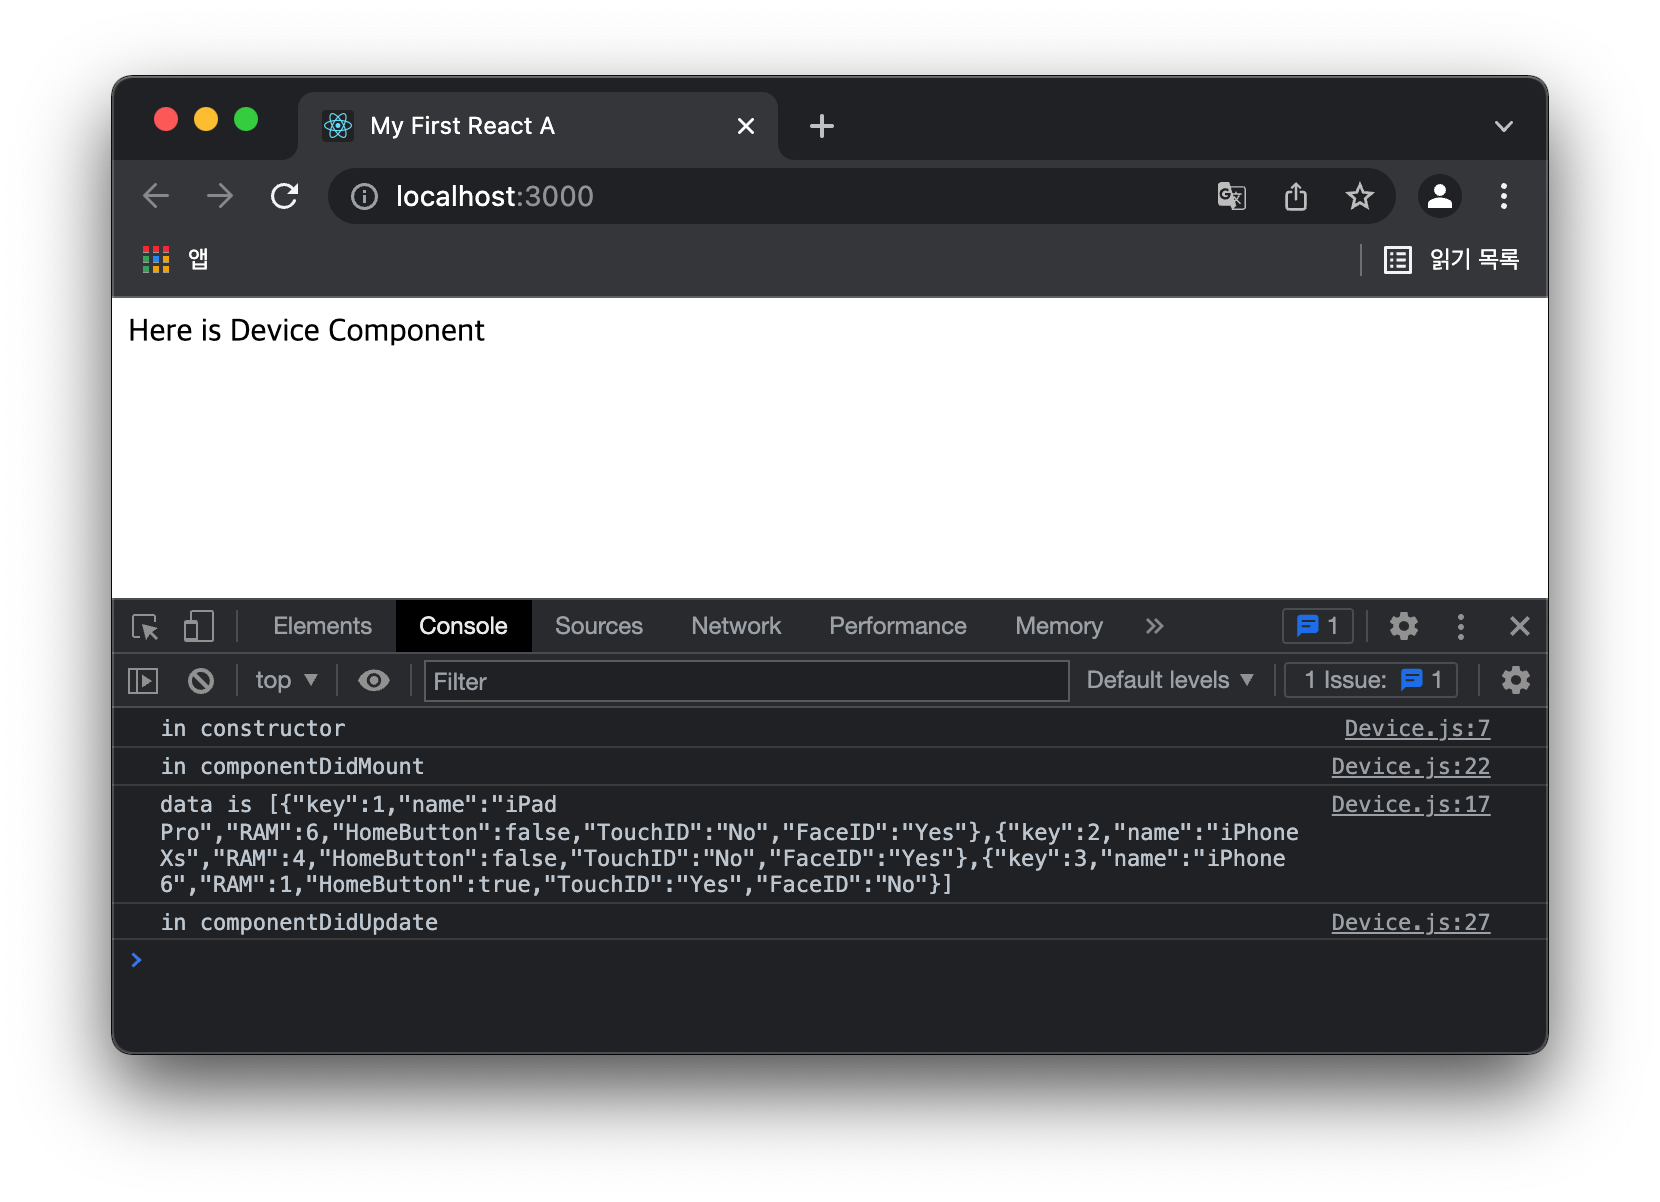Show console sidebar
Viewport: 1660px width, 1202px height.
coord(143,681)
